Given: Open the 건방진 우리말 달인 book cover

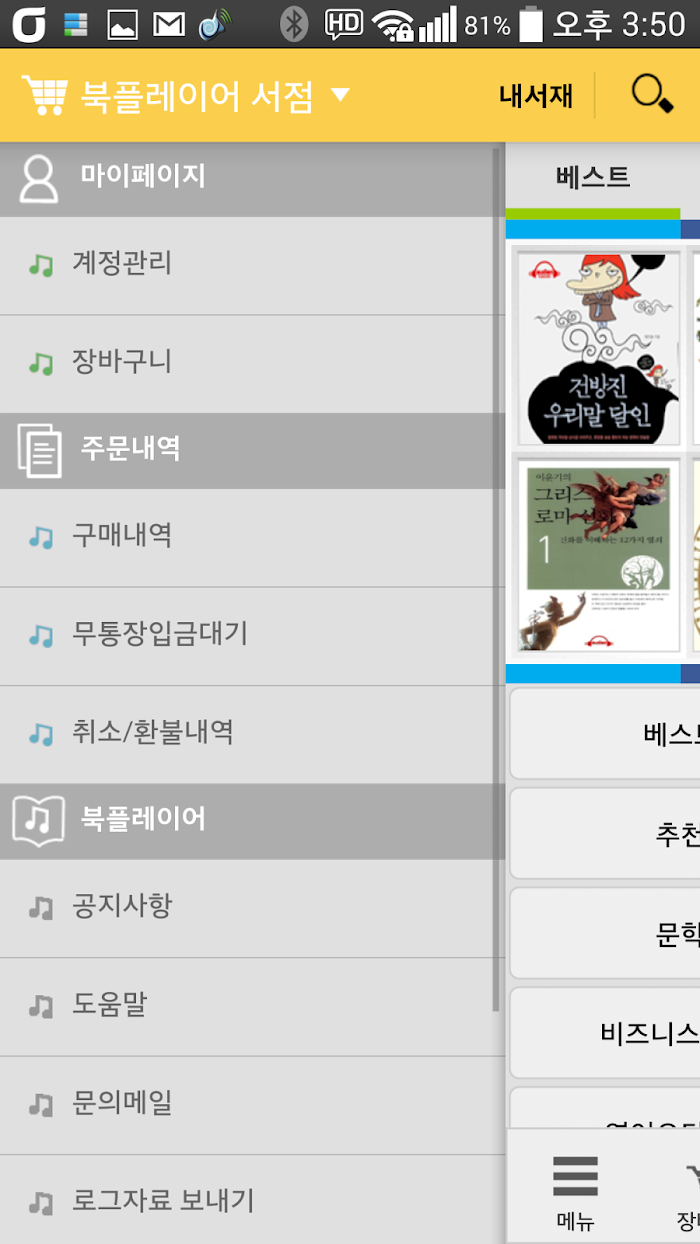Looking at the screenshot, I should [x=597, y=347].
